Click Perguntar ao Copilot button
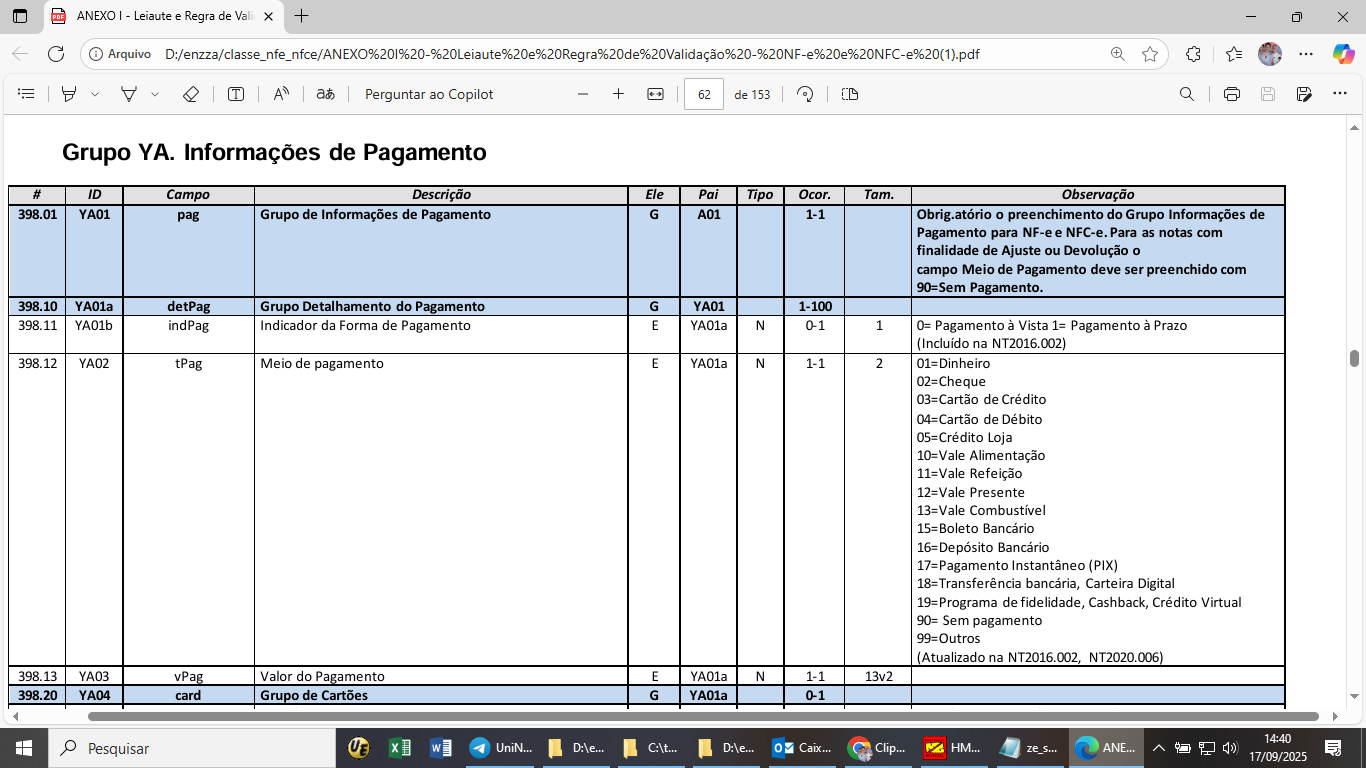The image size is (1366, 768). pyautogui.click(x=429, y=94)
